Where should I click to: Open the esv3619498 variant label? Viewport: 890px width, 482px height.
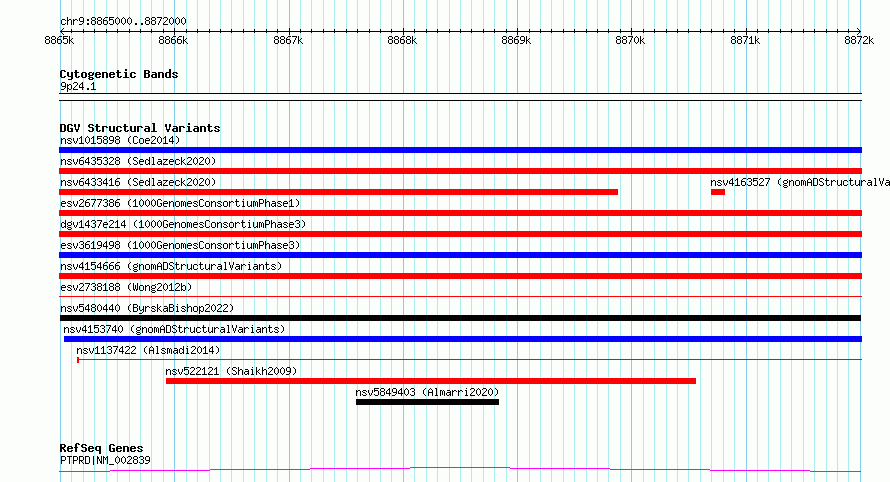180,245
